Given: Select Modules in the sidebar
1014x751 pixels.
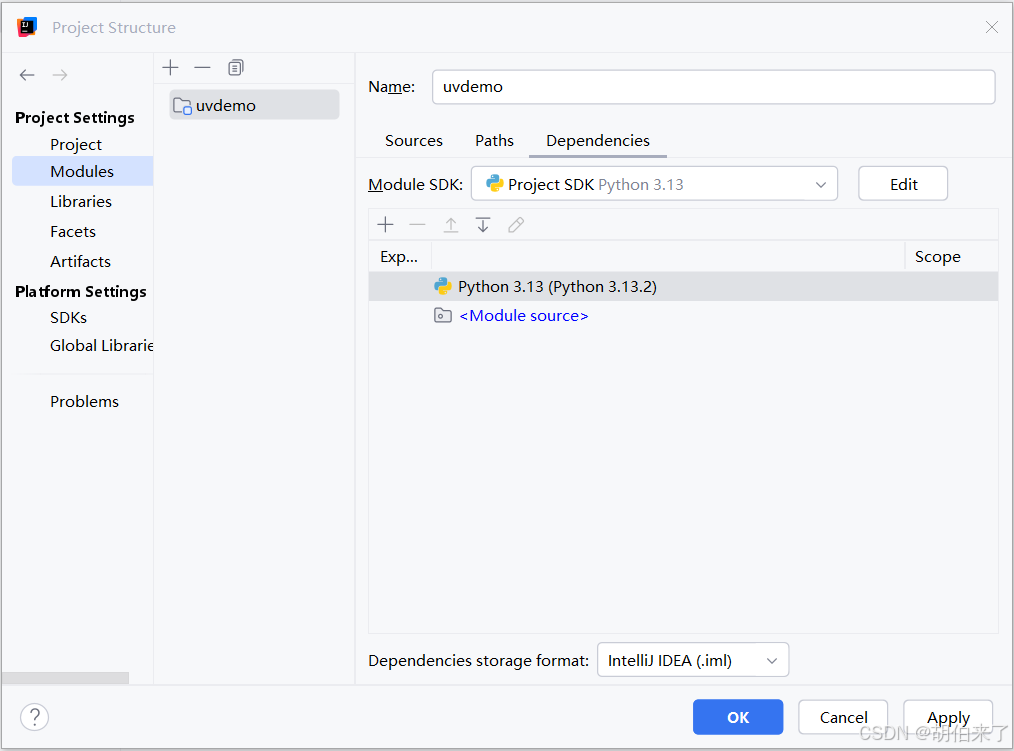Looking at the screenshot, I should (x=82, y=171).
